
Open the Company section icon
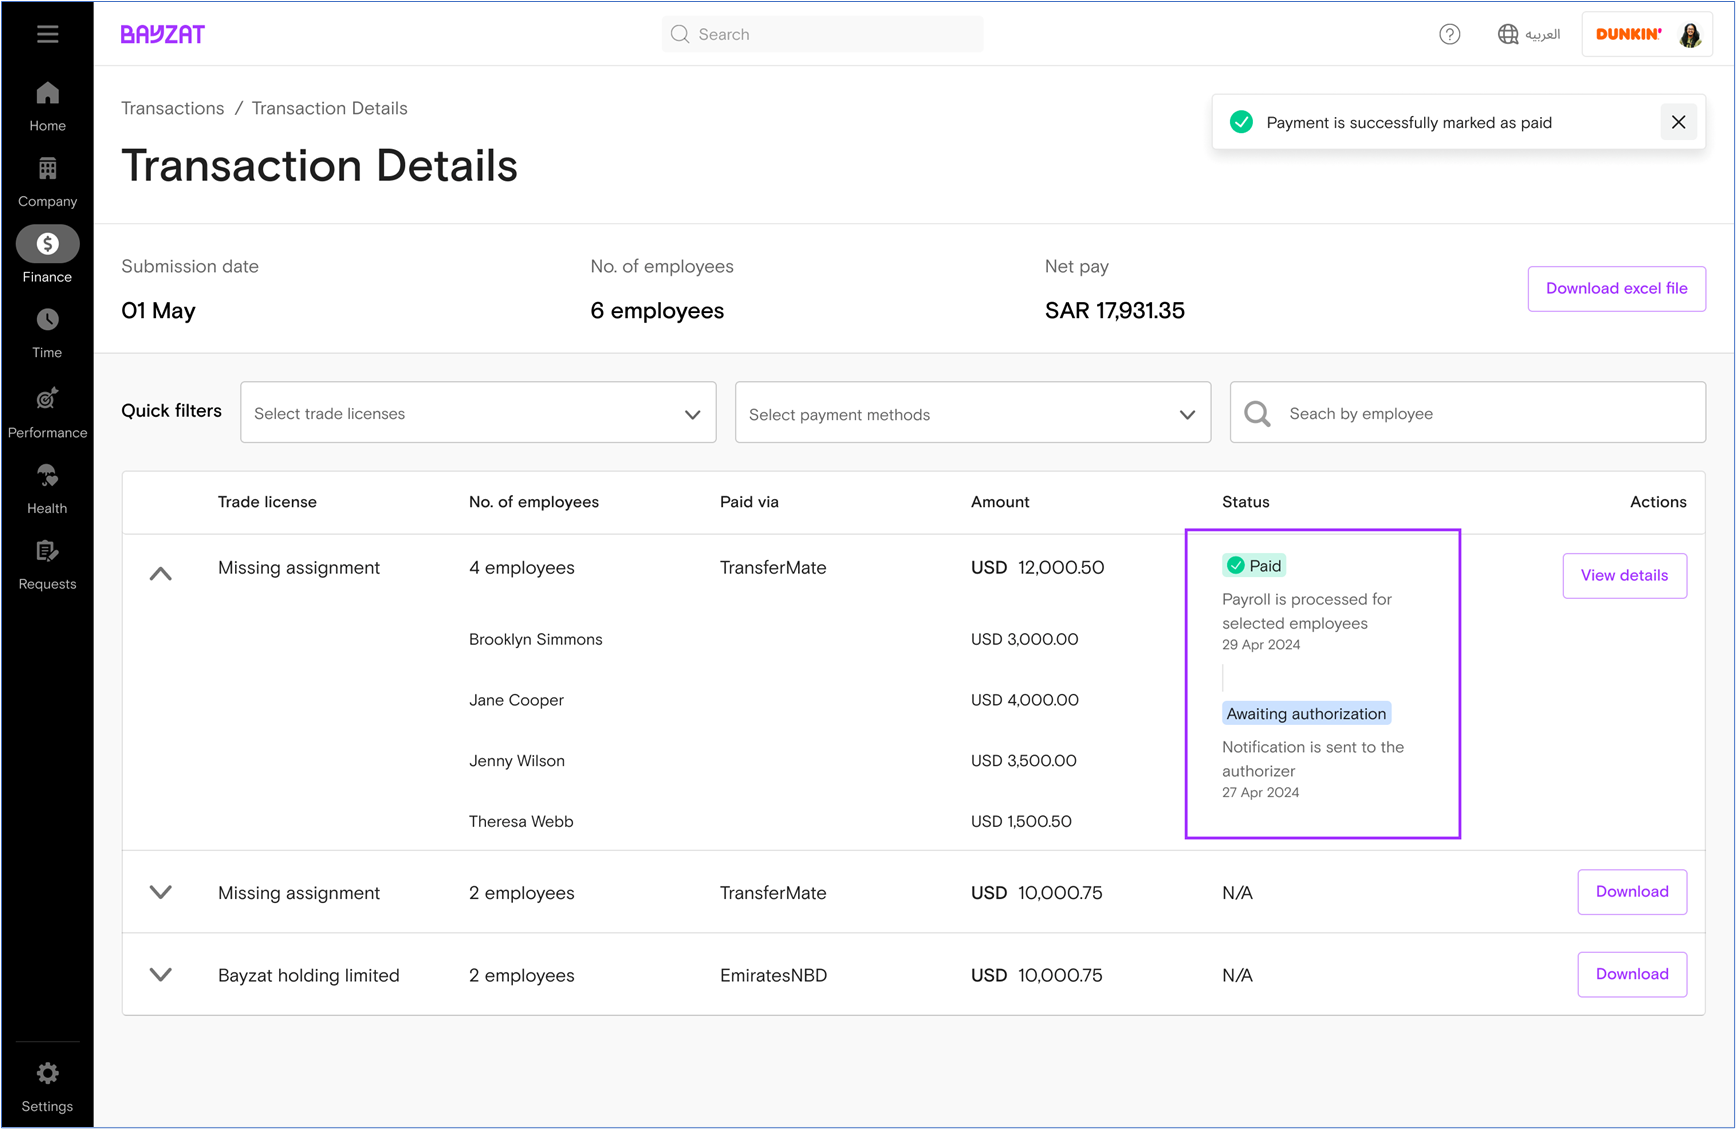[47, 169]
